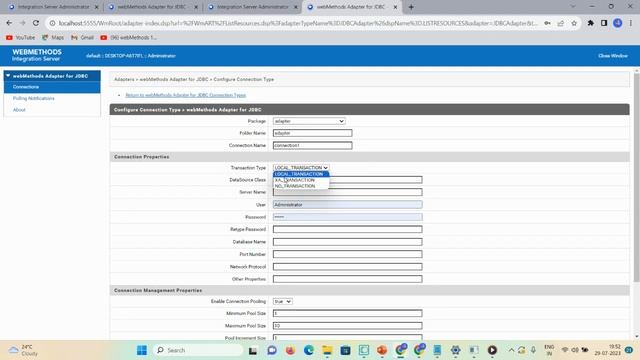
Task: Click the Close Window link
Action: pyautogui.click(x=613, y=56)
